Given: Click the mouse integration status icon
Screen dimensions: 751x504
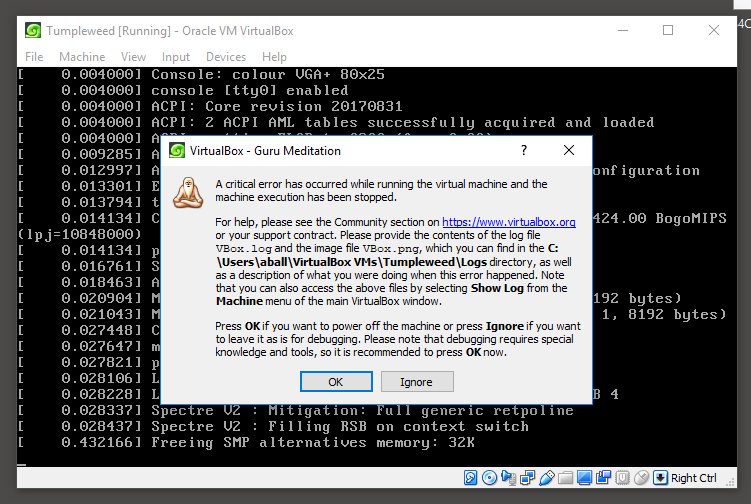Looking at the screenshot, I should pyautogui.click(x=641, y=478).
